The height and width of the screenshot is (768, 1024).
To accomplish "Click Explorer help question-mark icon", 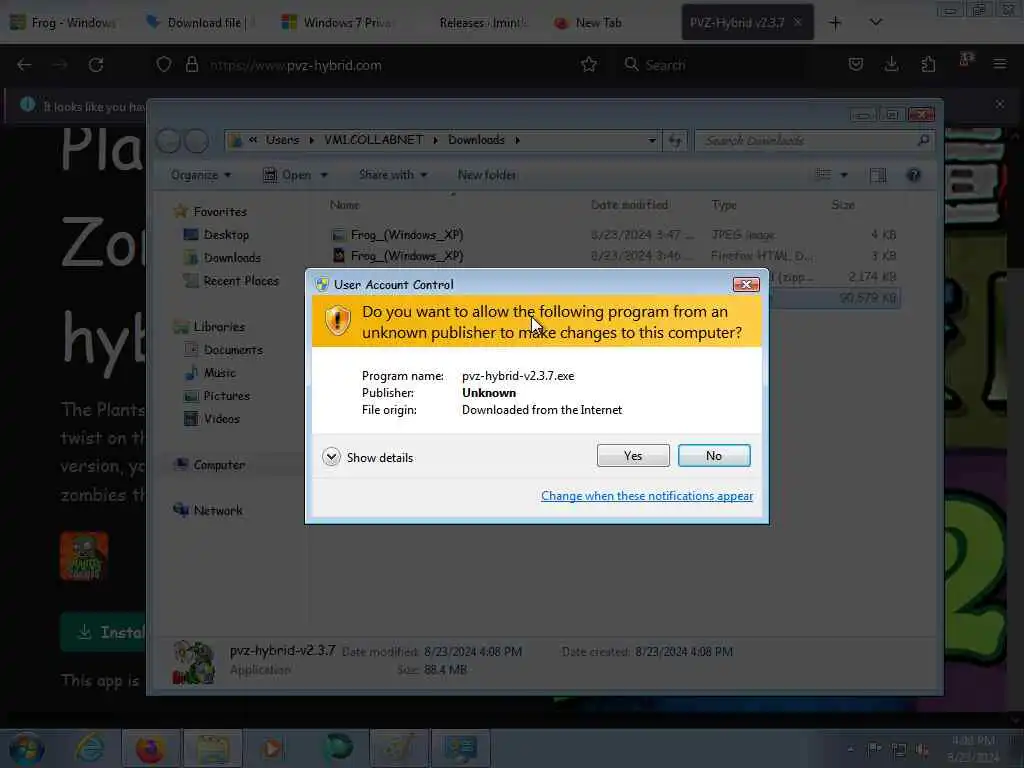I will point(914,175).
